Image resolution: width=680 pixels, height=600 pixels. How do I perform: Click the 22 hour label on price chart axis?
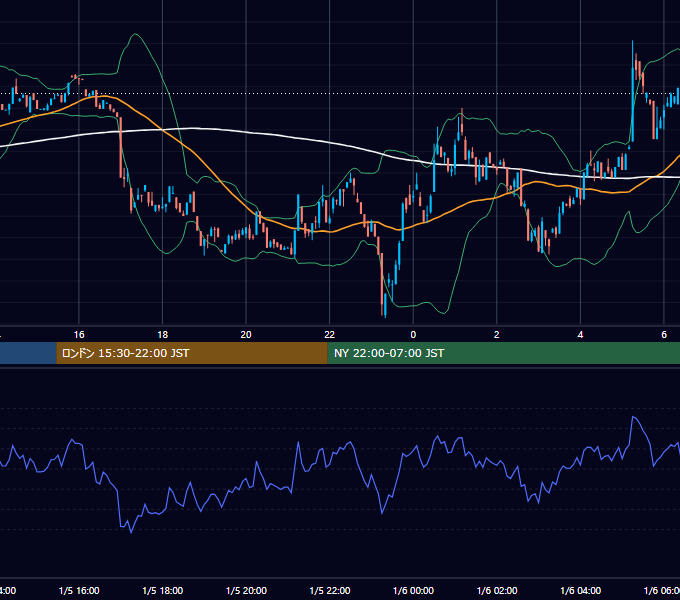click(x=330, y=335)
